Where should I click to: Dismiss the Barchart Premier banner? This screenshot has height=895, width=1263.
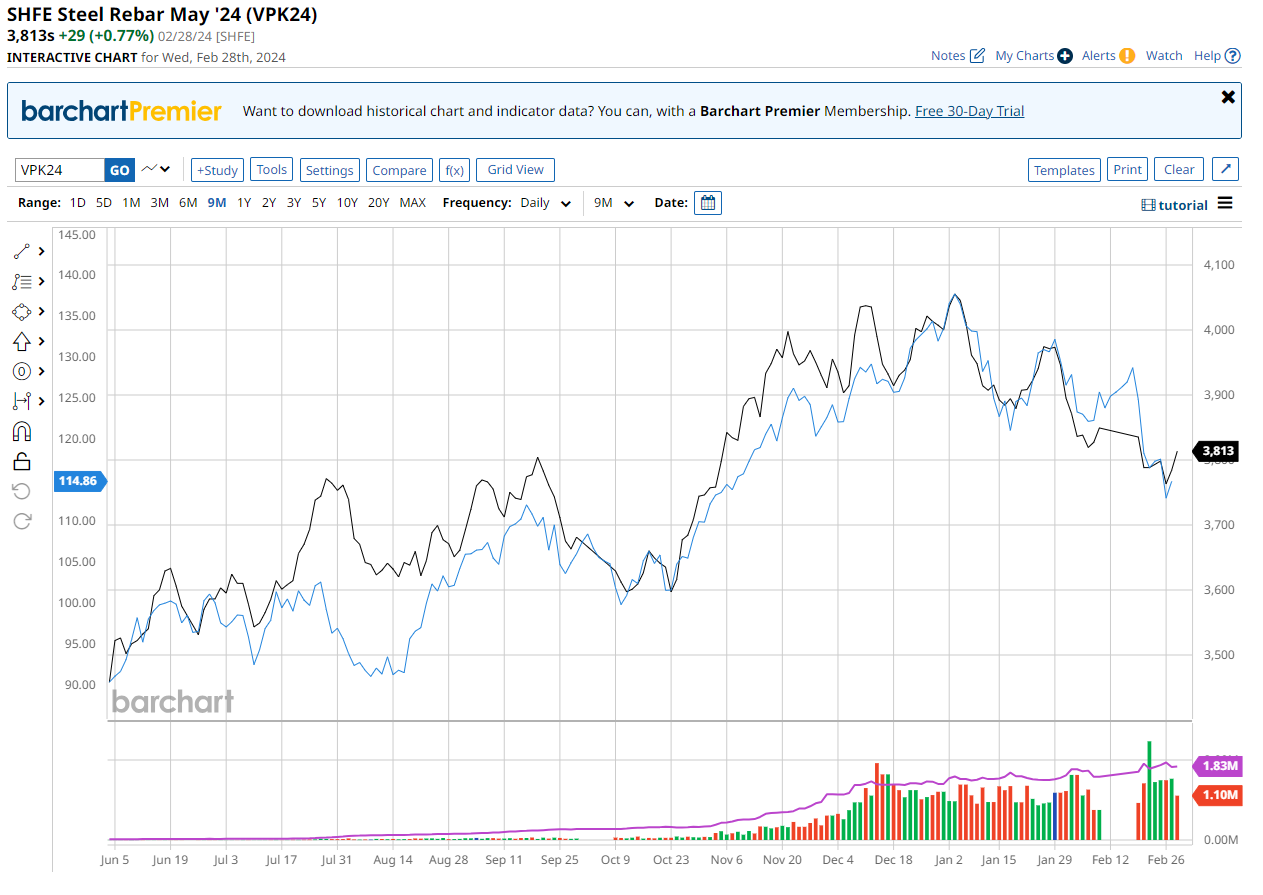(x=1228, y=97)
